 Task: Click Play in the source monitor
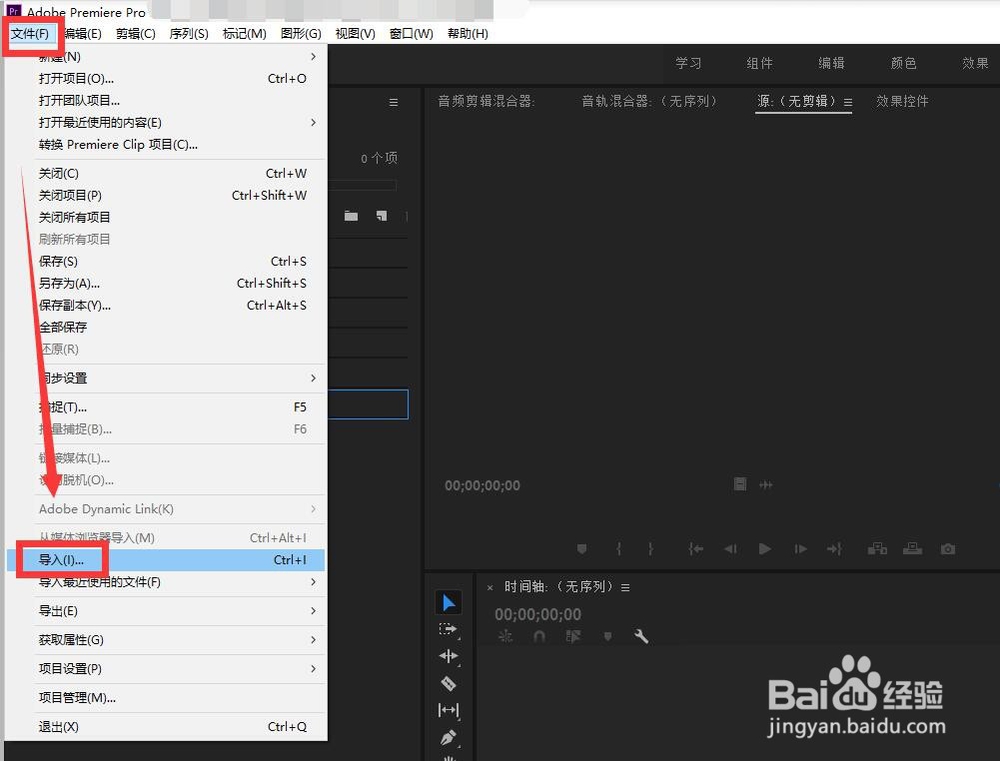[765, 549]
